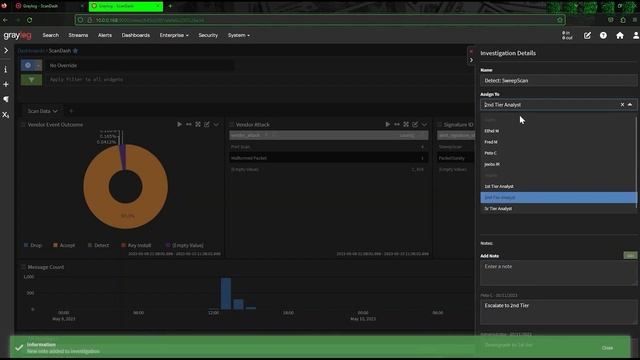
Task: Stretch the Vendor Attack widget width
Action: point(397,124)
